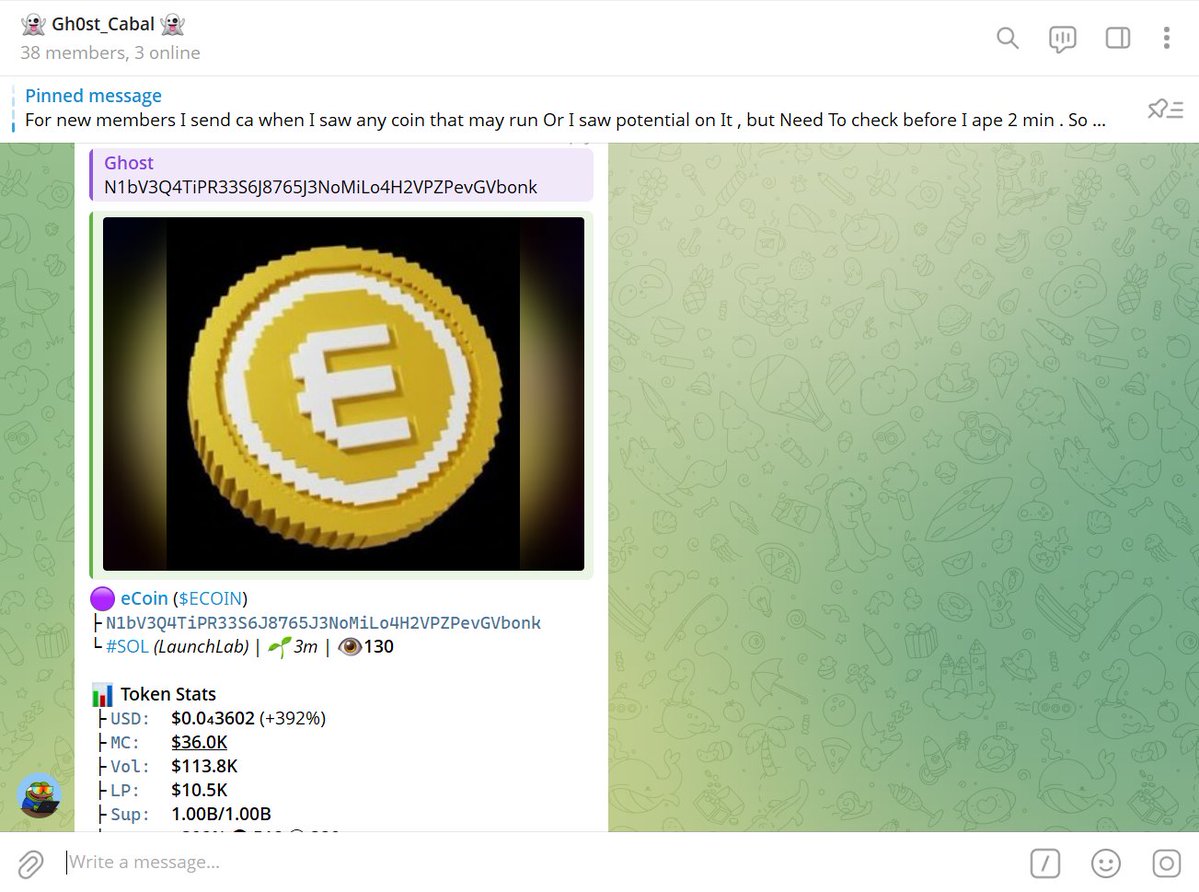Click the $ECOIN ticker link
Viewport: 1199px width, 892px height.
tap(210, 598)
